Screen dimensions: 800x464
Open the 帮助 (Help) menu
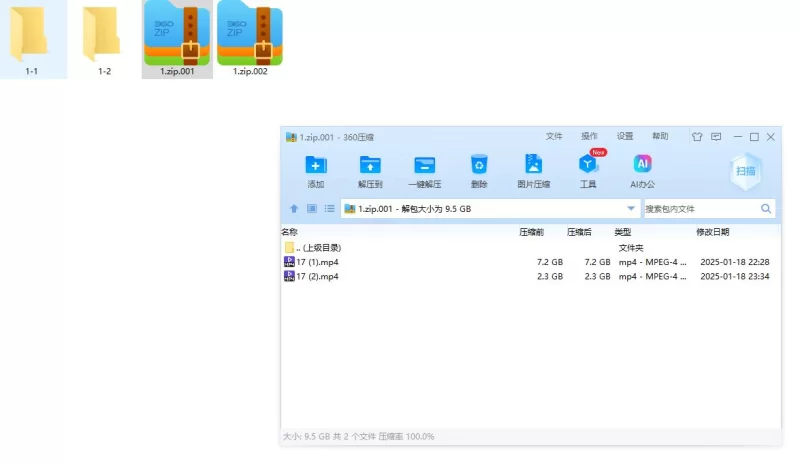660,137
